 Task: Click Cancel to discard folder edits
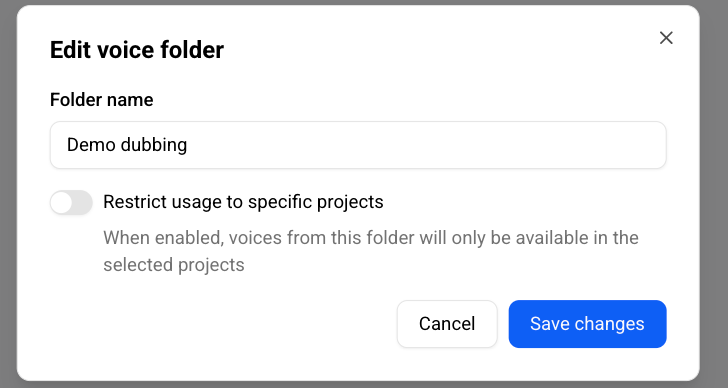point(447,324)
